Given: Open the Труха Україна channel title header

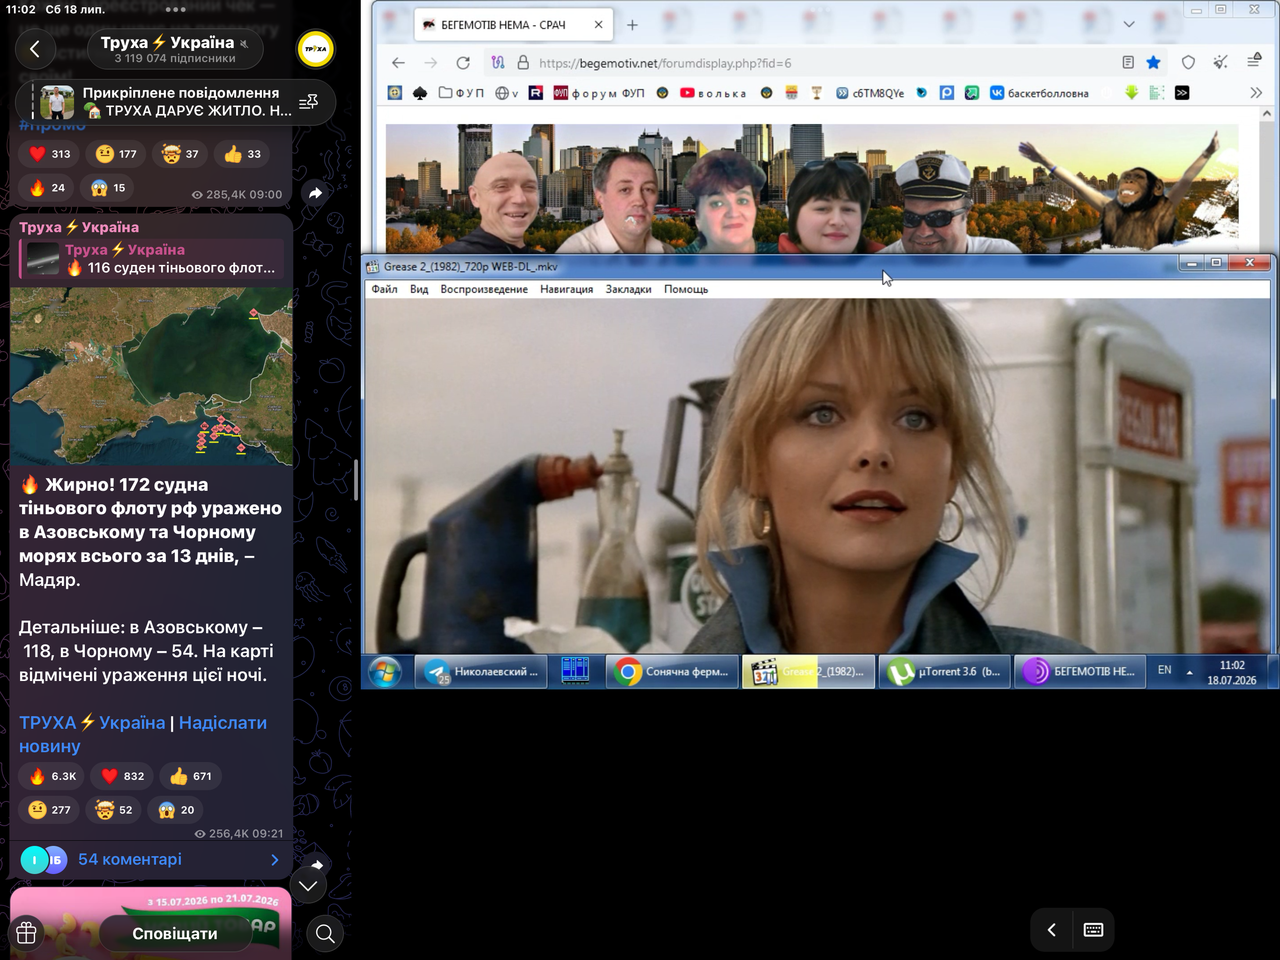Looking at the screenshot, I should tap(175, 49).
